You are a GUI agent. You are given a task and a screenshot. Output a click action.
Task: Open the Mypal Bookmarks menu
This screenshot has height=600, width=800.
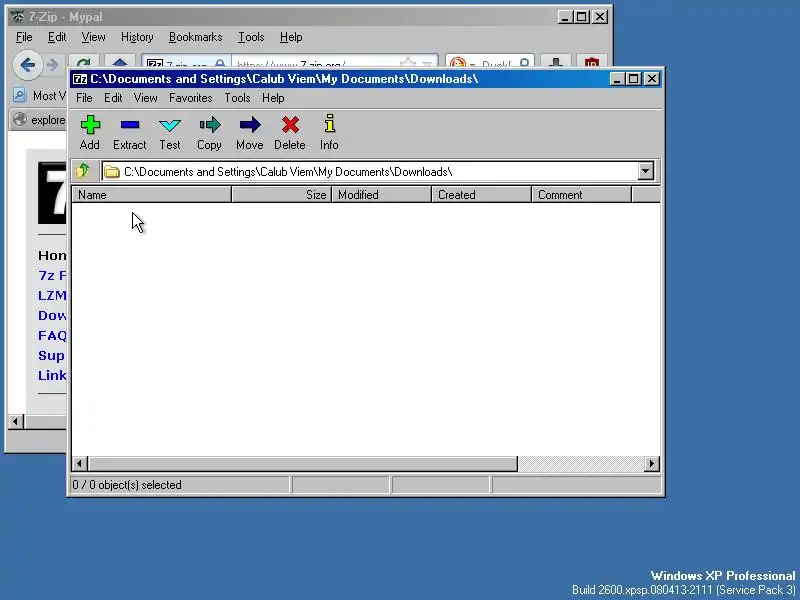pyautogui.click(x=195, y=37)
